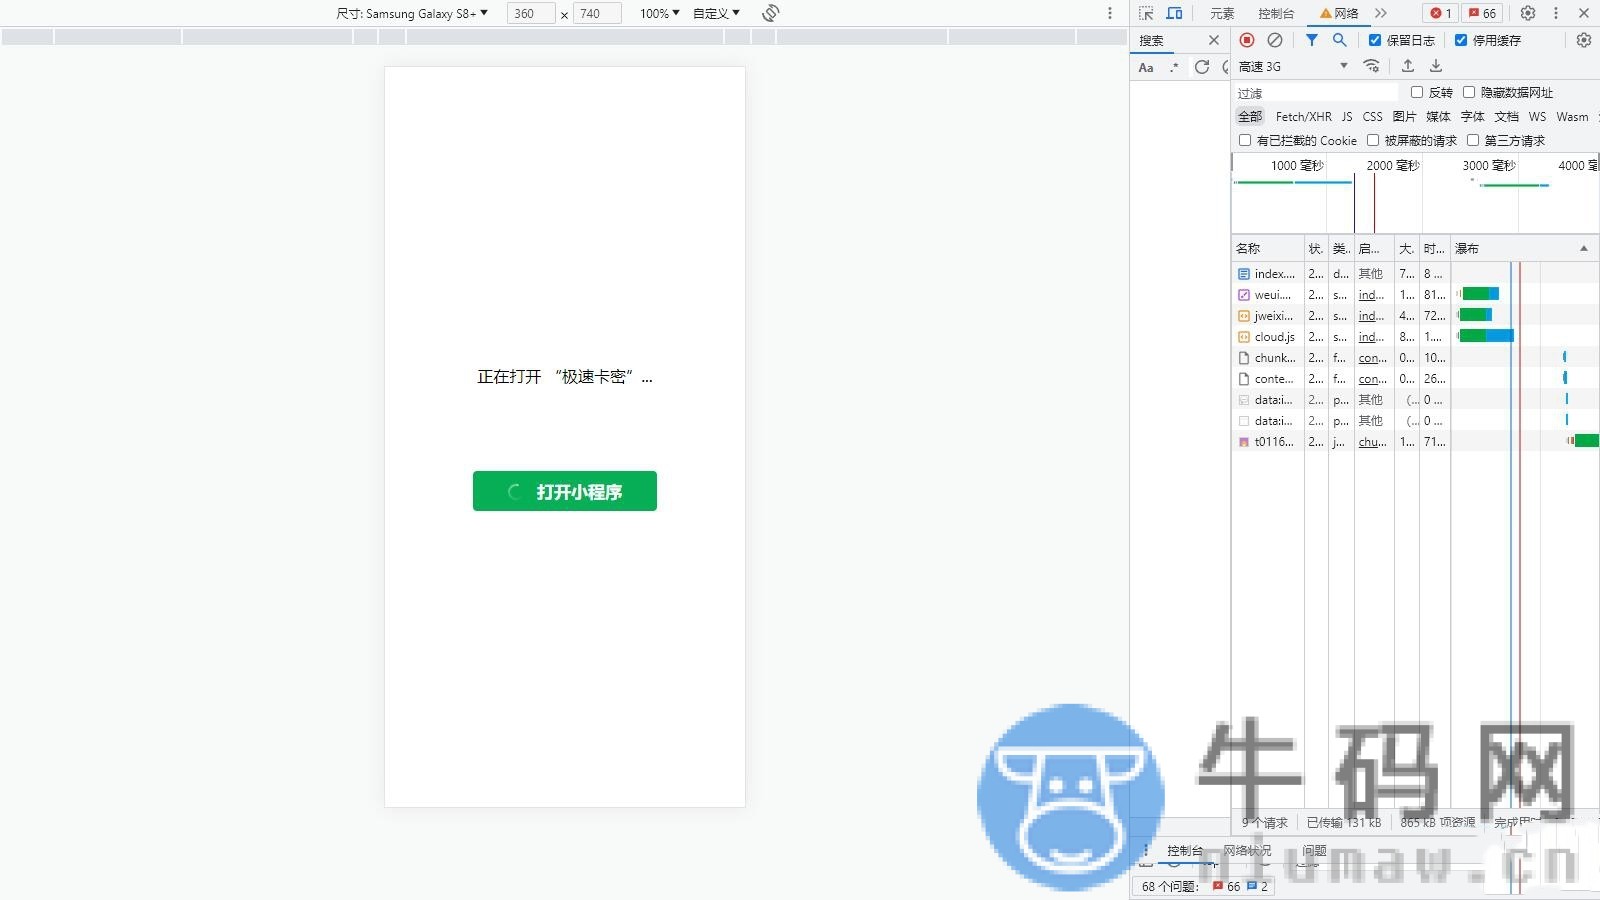Import HAR file with upload icon
Screen dimensions: 1600x900
pos(1408,66)
